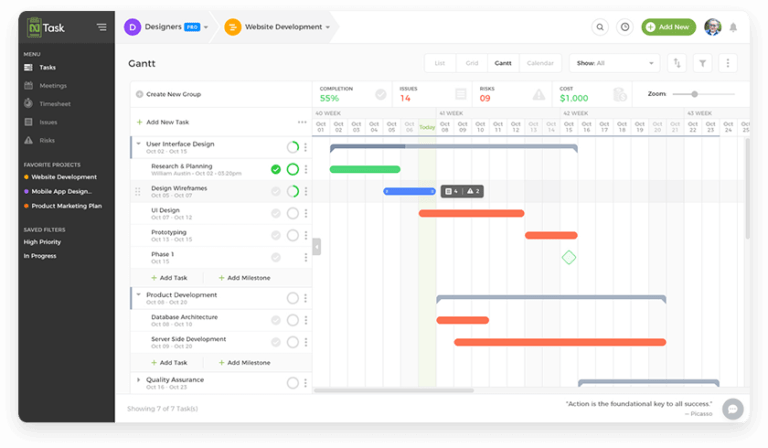This screenshot has width=768, height=448.
Task: Check the notifications bell icon
Action: [x=733, y=27]
